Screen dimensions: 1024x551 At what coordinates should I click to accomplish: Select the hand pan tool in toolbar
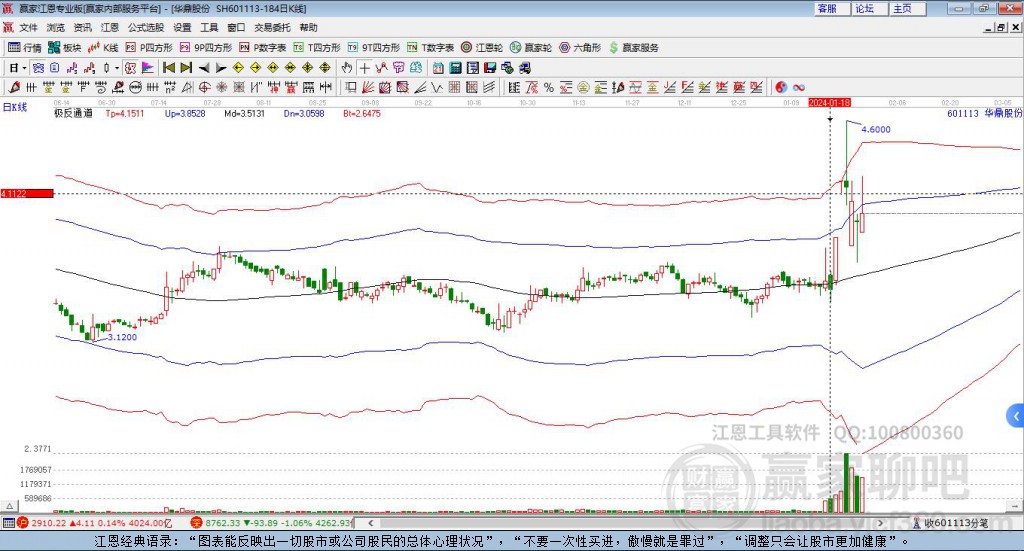coord(347,68)
